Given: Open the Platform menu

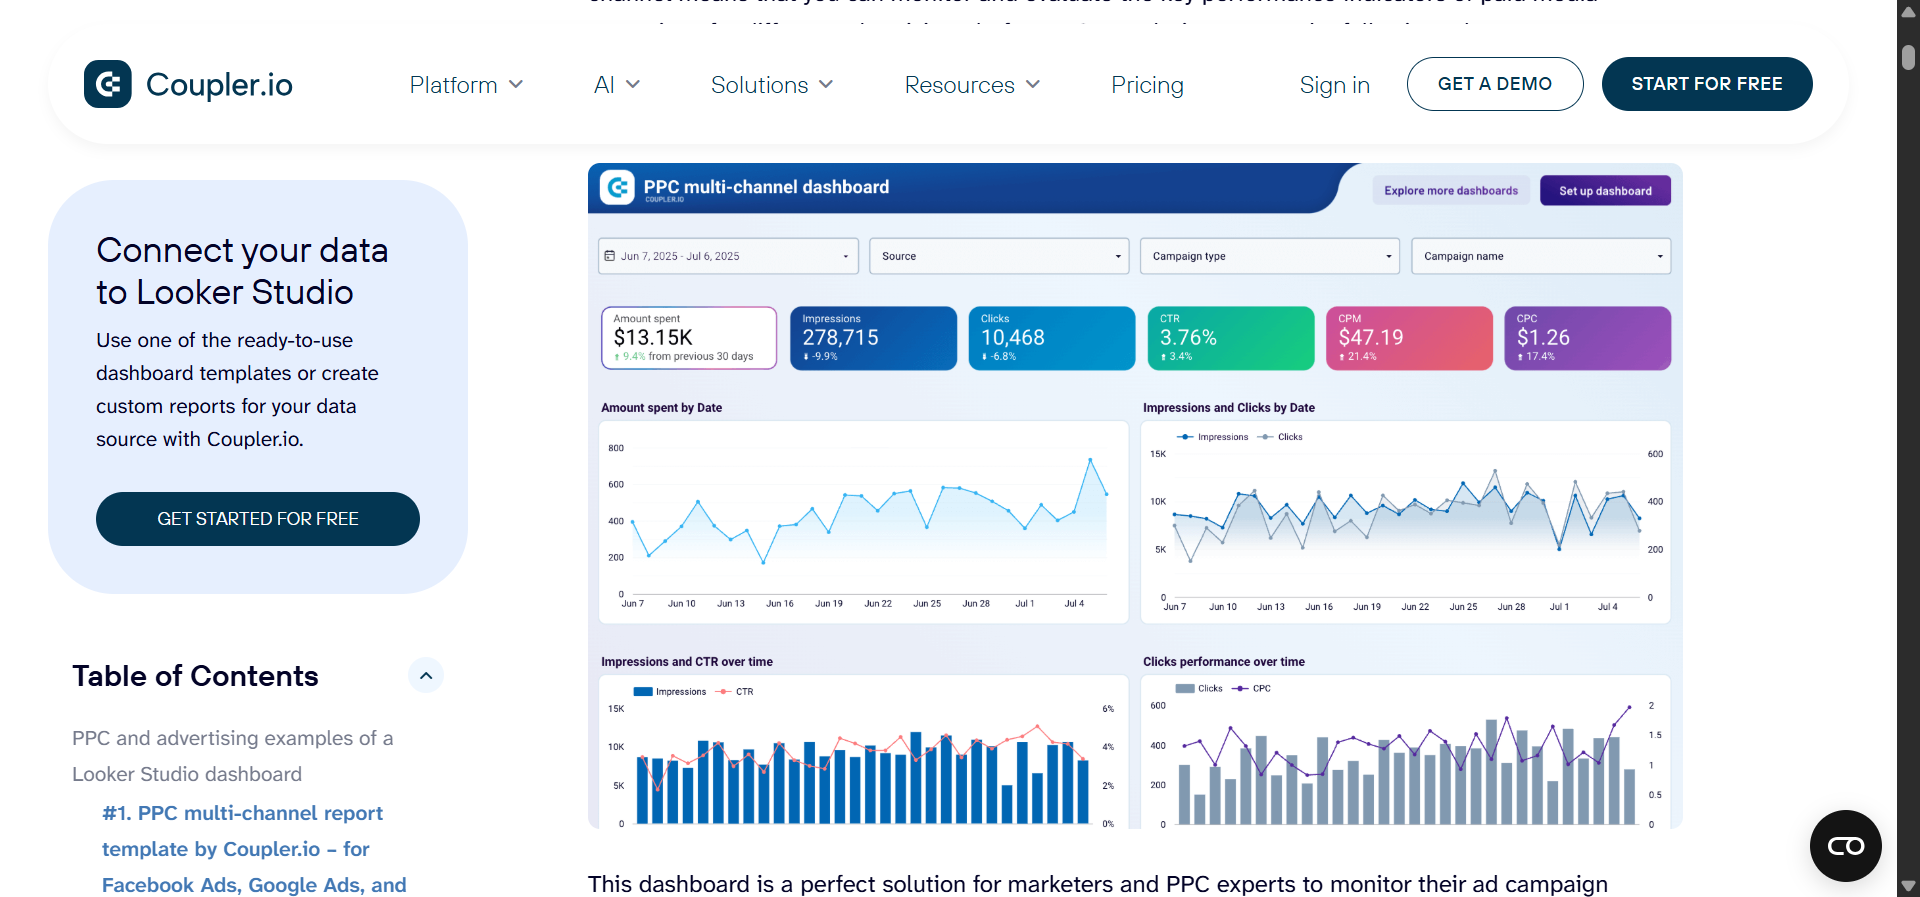Looking at the screenshot, I should click(x=466, y=85).
